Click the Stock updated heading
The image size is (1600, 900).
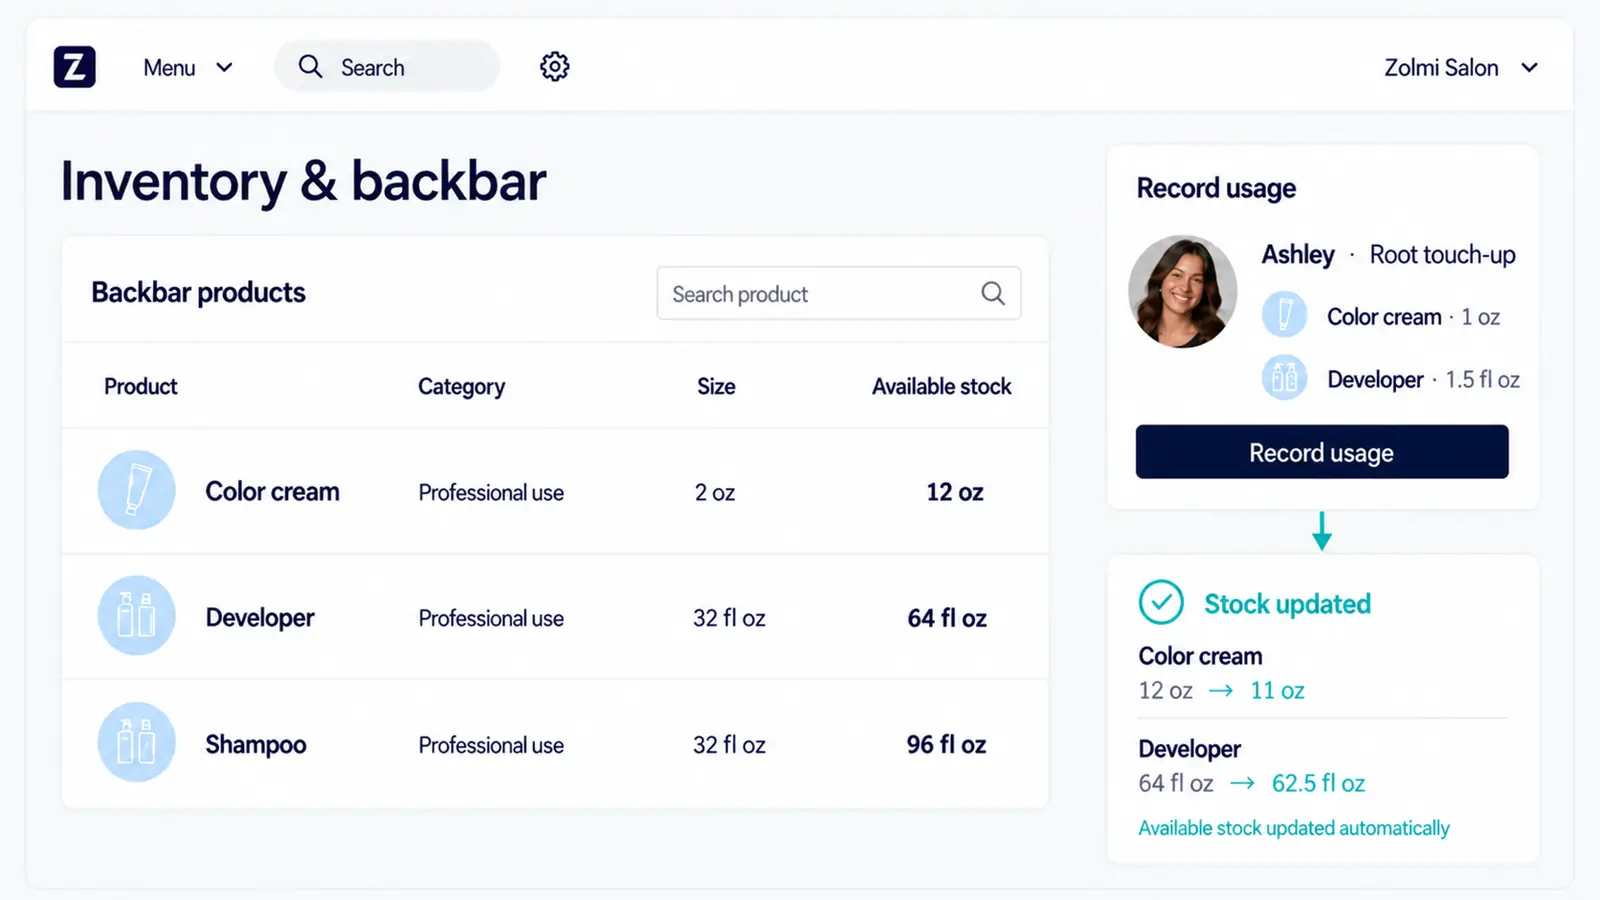point(1287,604)
